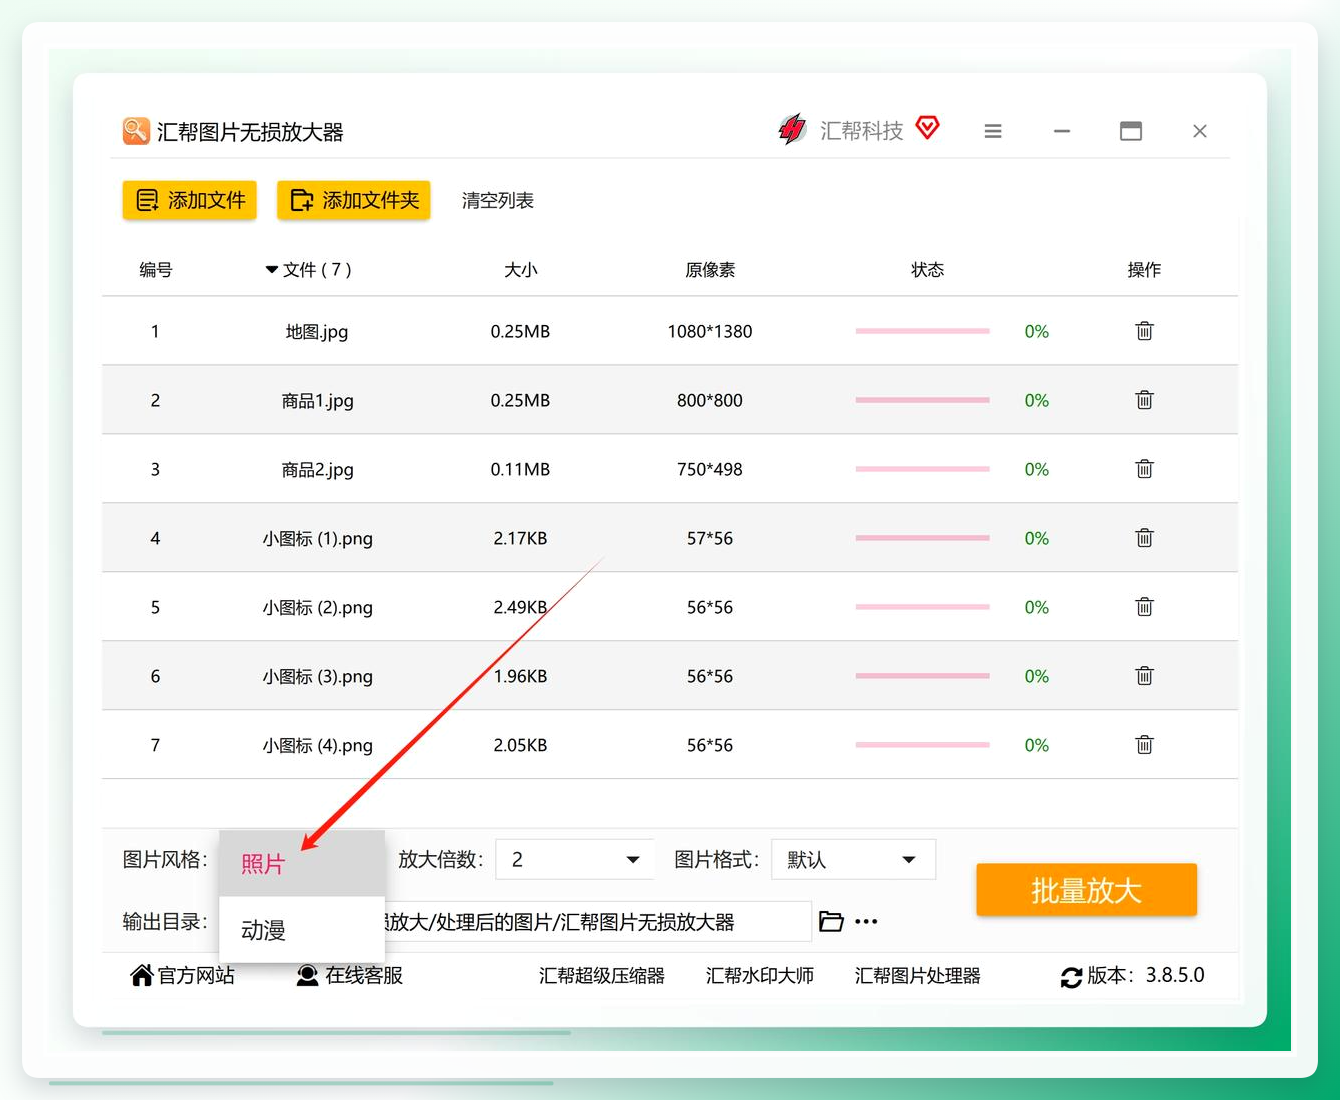Click the 编号 column header
Image resolution: width=1340 pixels, height=1100 pixels.
(x=156, y=270)
